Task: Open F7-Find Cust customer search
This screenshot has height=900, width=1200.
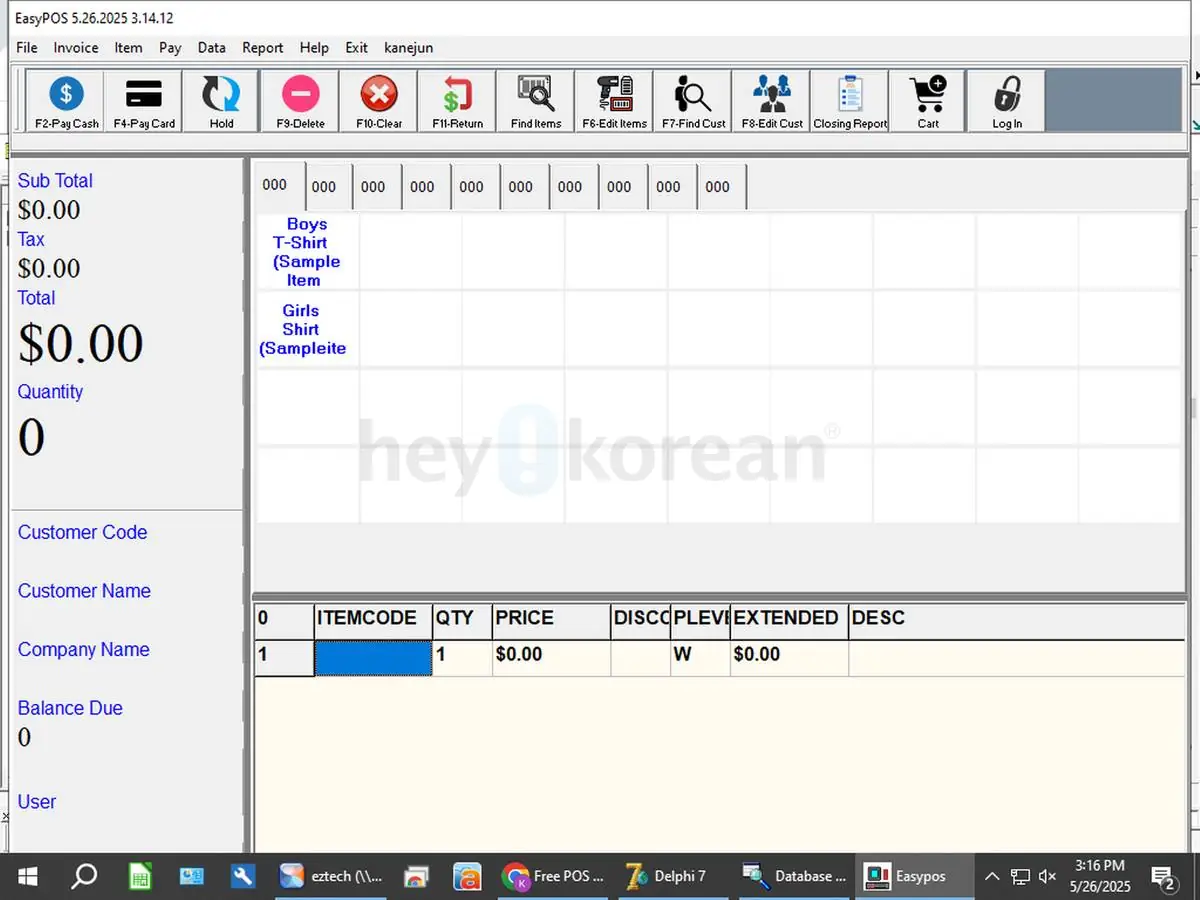Action: pos(693,101)
